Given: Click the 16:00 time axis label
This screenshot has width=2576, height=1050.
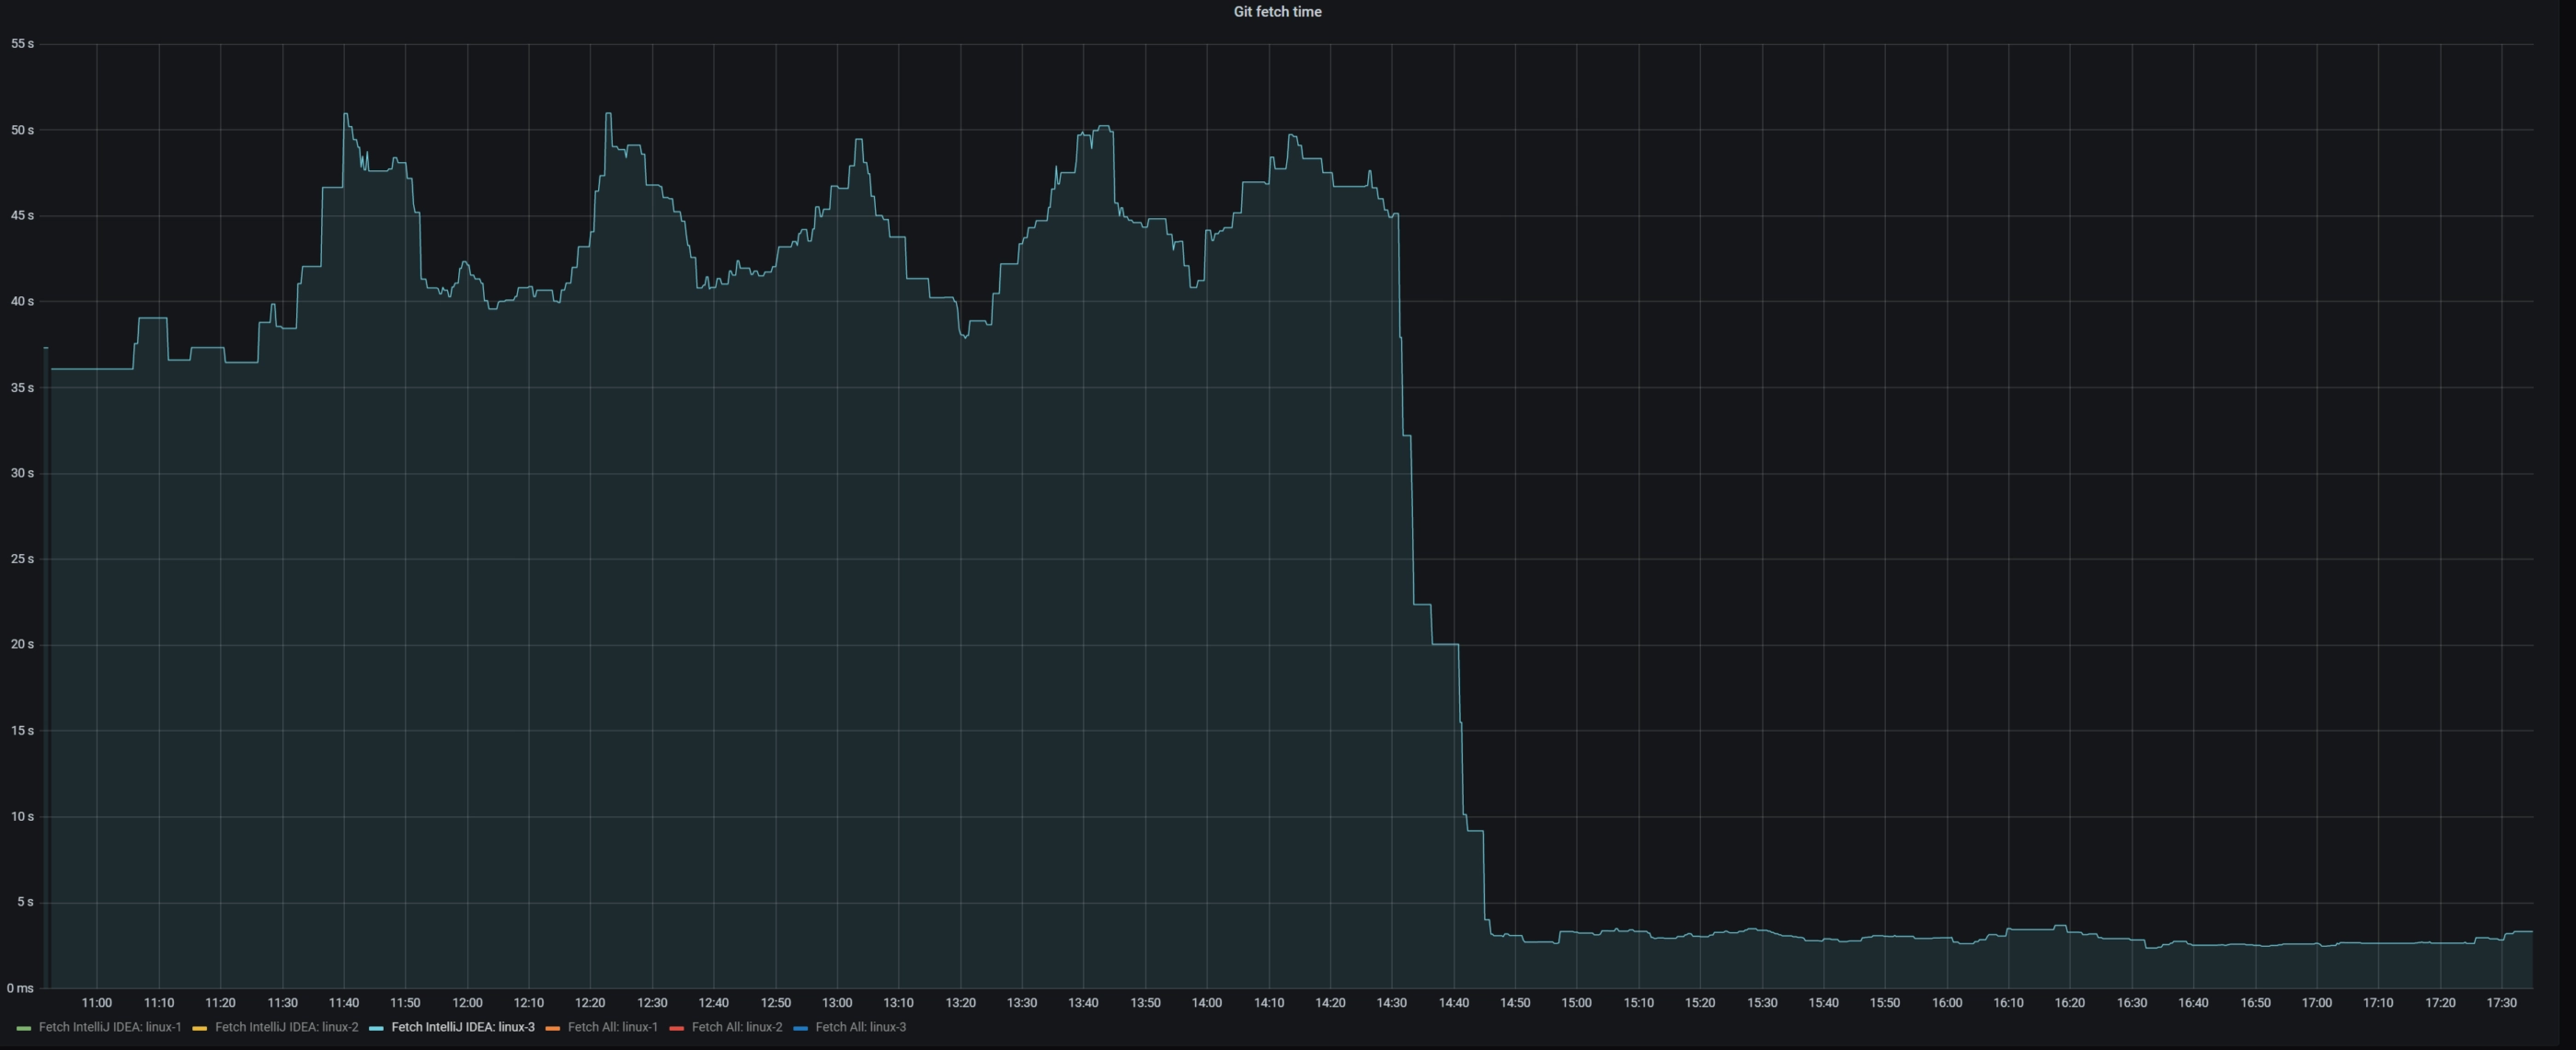Looking at the screenshot, I should [x=1947, y=1003].
